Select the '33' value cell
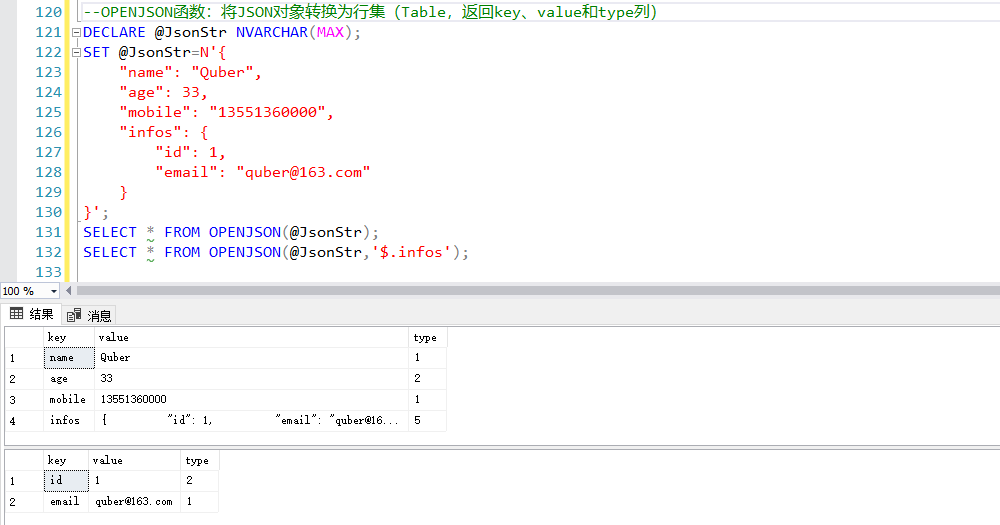The height and width of the screenshot is (525, 1000). pos(251,378)
